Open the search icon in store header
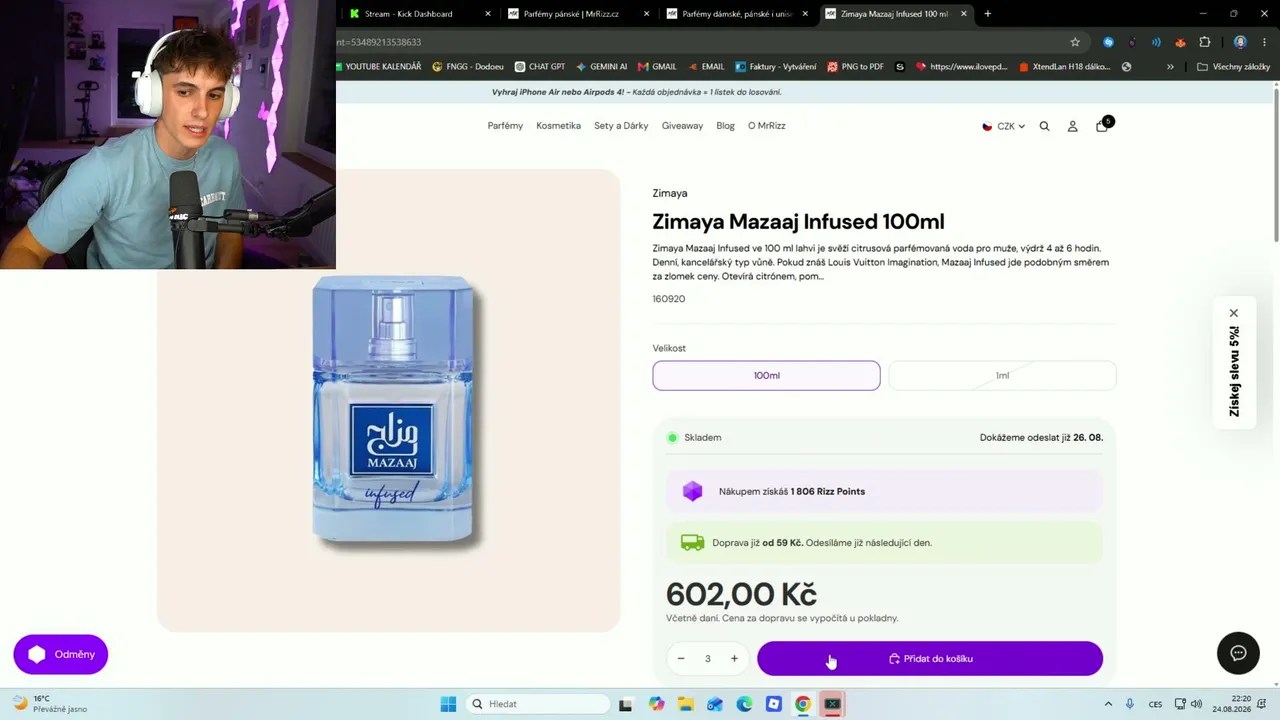 1044,126
